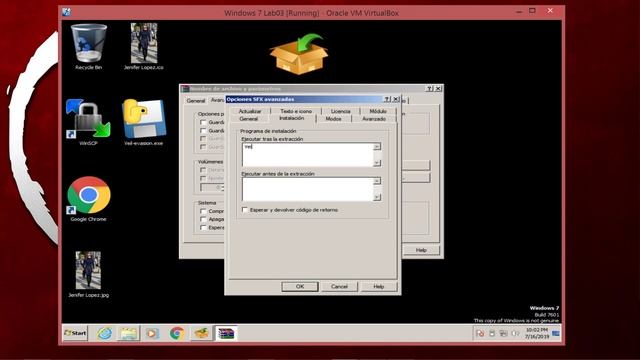Image resolution: width=640 pixels, height=360 pixels.
Task: Click the taskbar clock showing 10:02 PM
Action: coord(537,333)
